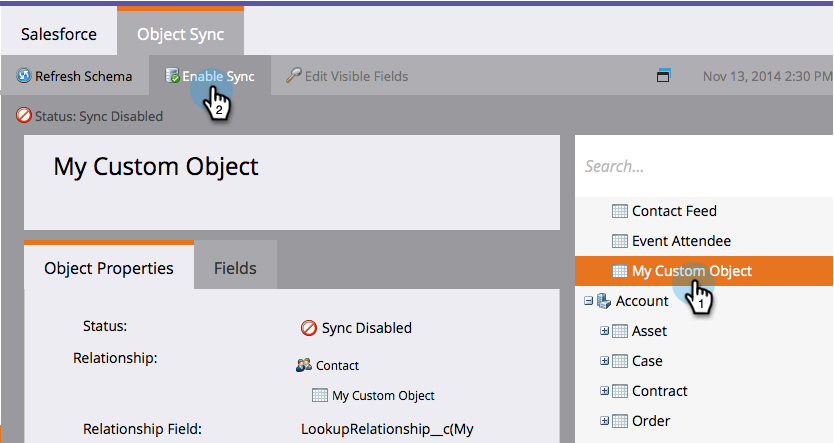Screen dimensions: 834x443
Task: Collapse the Account tree node
Action: [x=588, y=301]
